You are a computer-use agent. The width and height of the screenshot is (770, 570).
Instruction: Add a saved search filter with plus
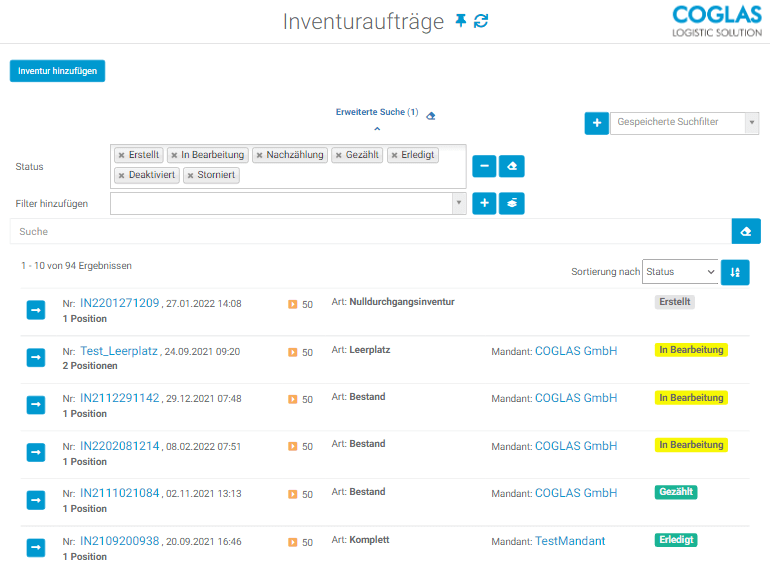[x=596, y=123]
